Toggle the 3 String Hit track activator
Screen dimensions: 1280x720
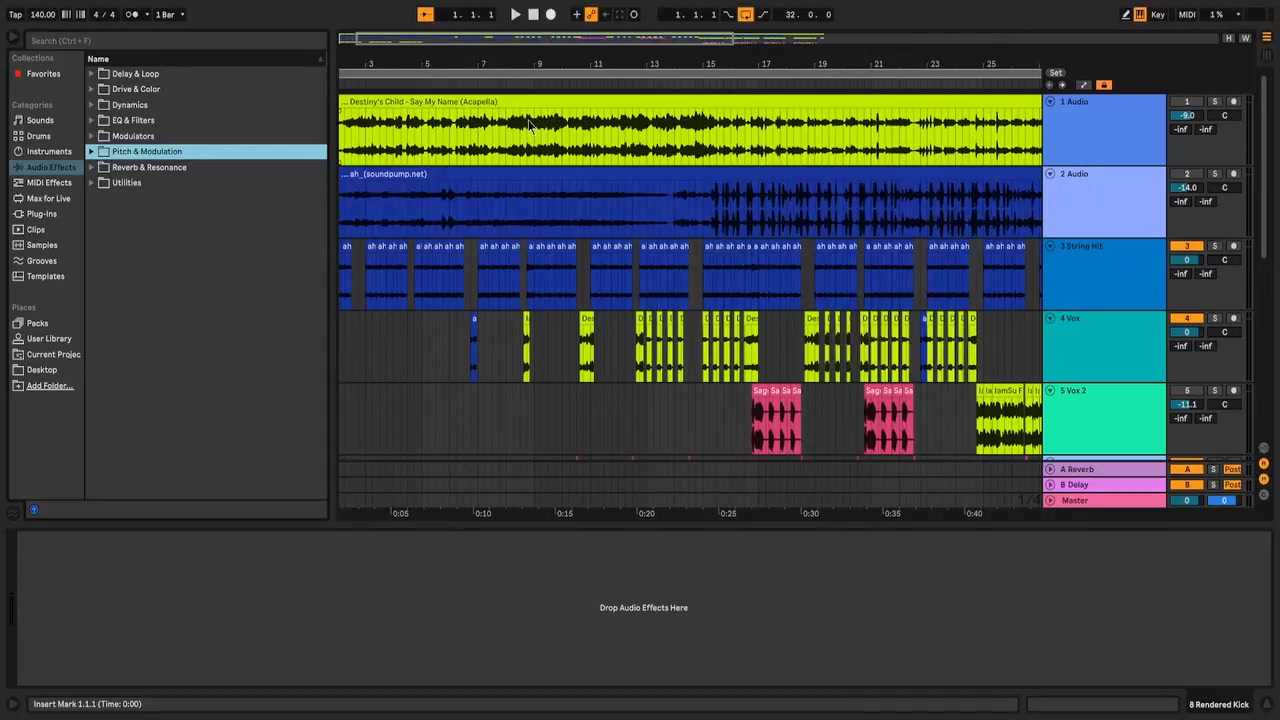(x=1187, y=246)
